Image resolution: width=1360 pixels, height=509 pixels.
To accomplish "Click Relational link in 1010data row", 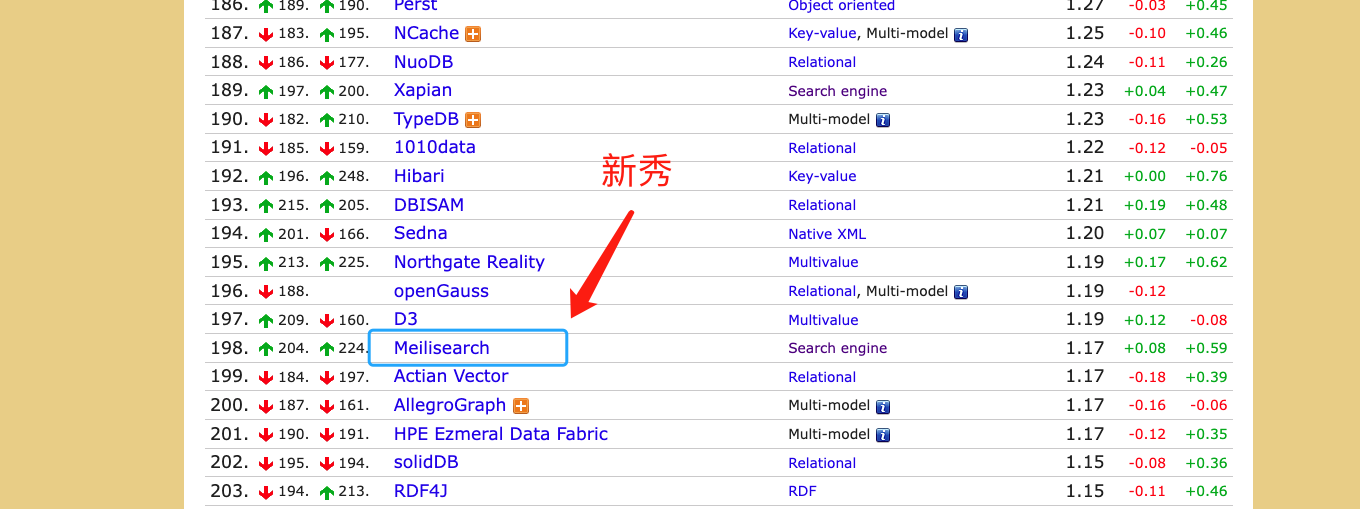I will point(822,148).
